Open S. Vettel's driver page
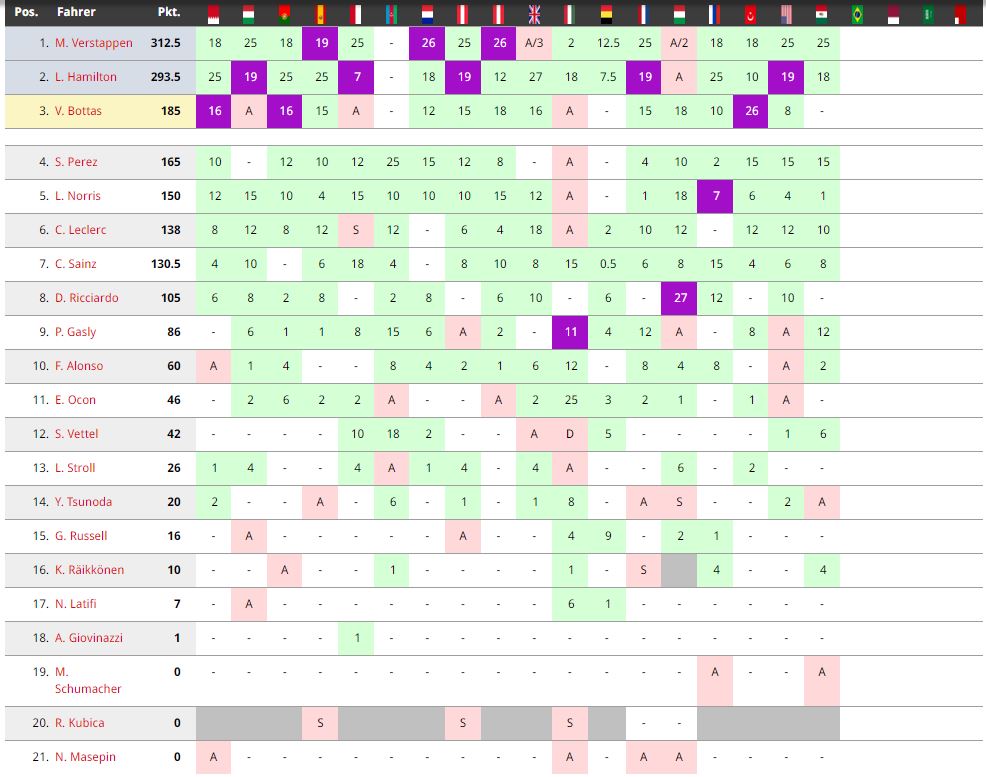The image size is (986, 777). (76, 434)
